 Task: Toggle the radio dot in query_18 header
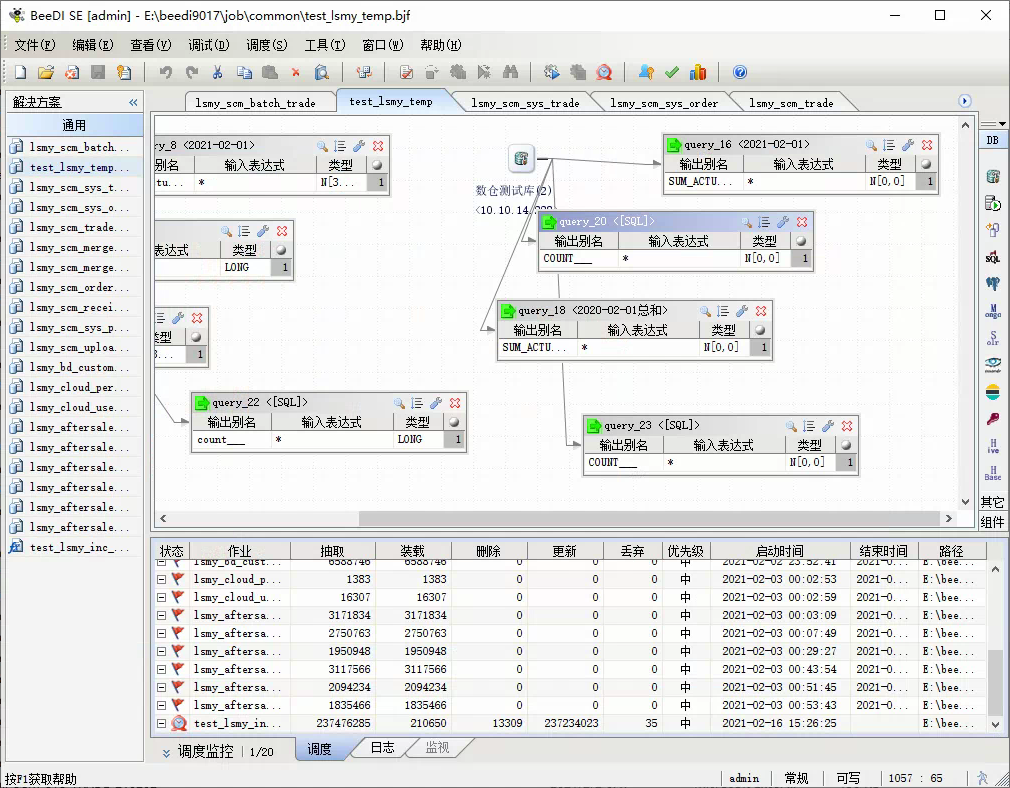coord(760,330)
